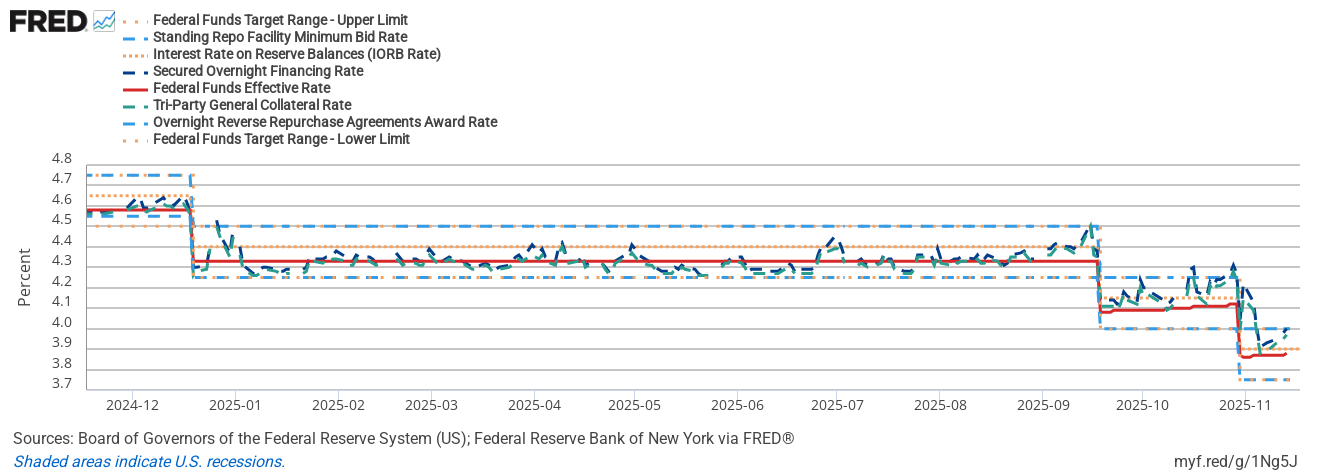Select the Federal Funds Effective Rate legend label
The image size is (1320, 473).
[241, 88]
